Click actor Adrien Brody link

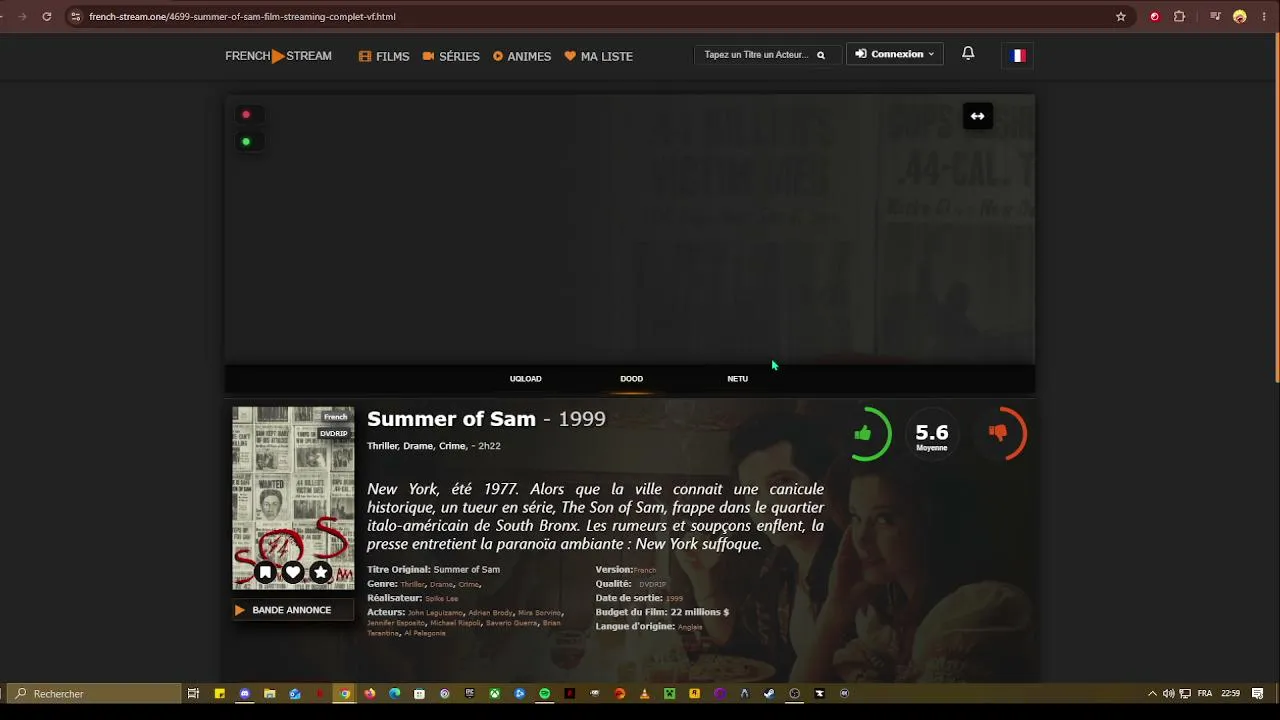pos(490,613)
